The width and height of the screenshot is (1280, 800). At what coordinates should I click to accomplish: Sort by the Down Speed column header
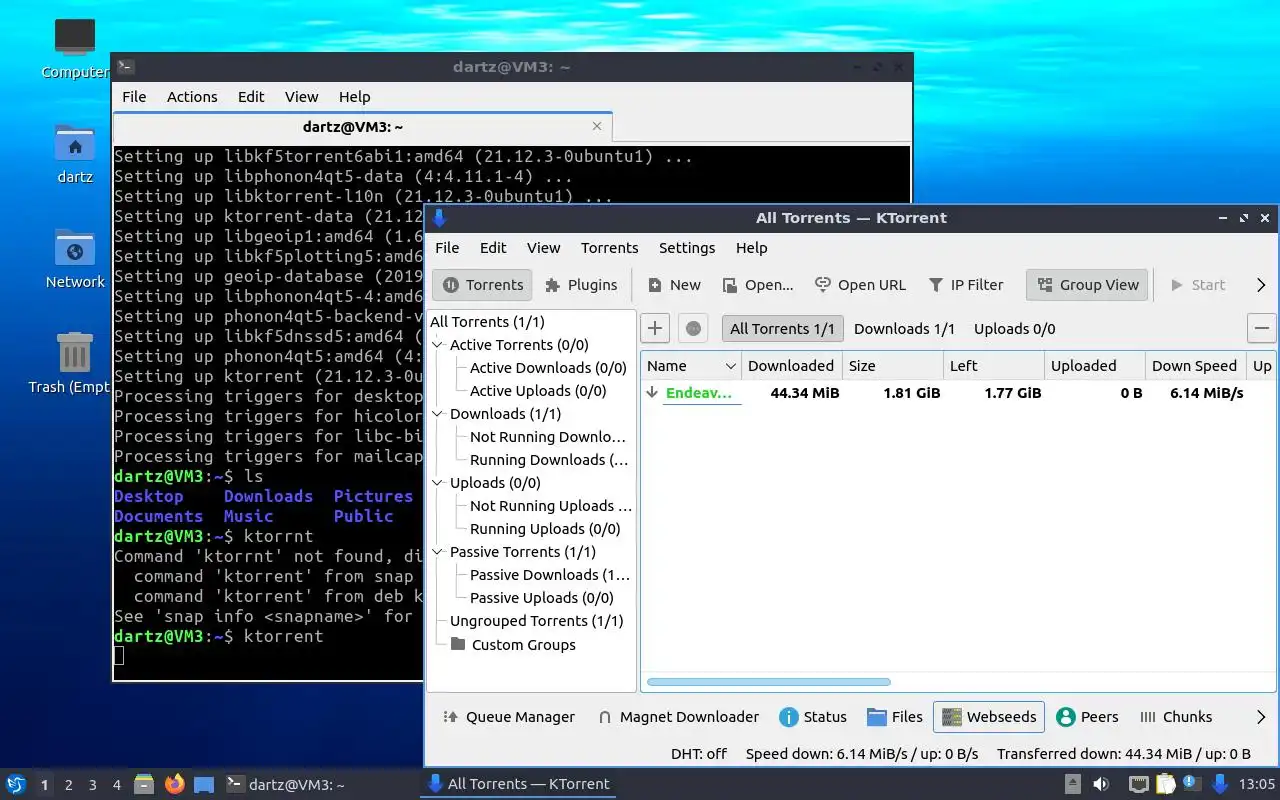tap(1196, 366)
